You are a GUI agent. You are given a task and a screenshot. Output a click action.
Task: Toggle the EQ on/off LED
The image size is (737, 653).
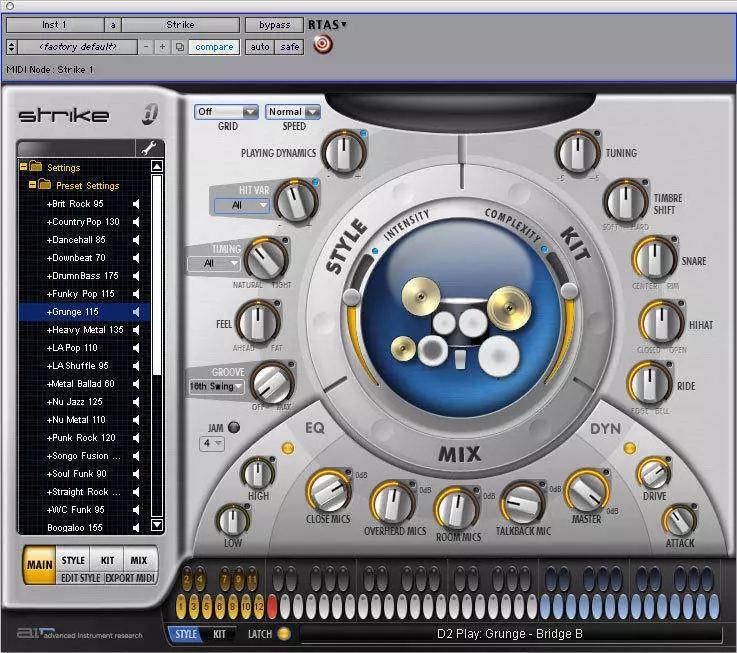tap(289, 448)
